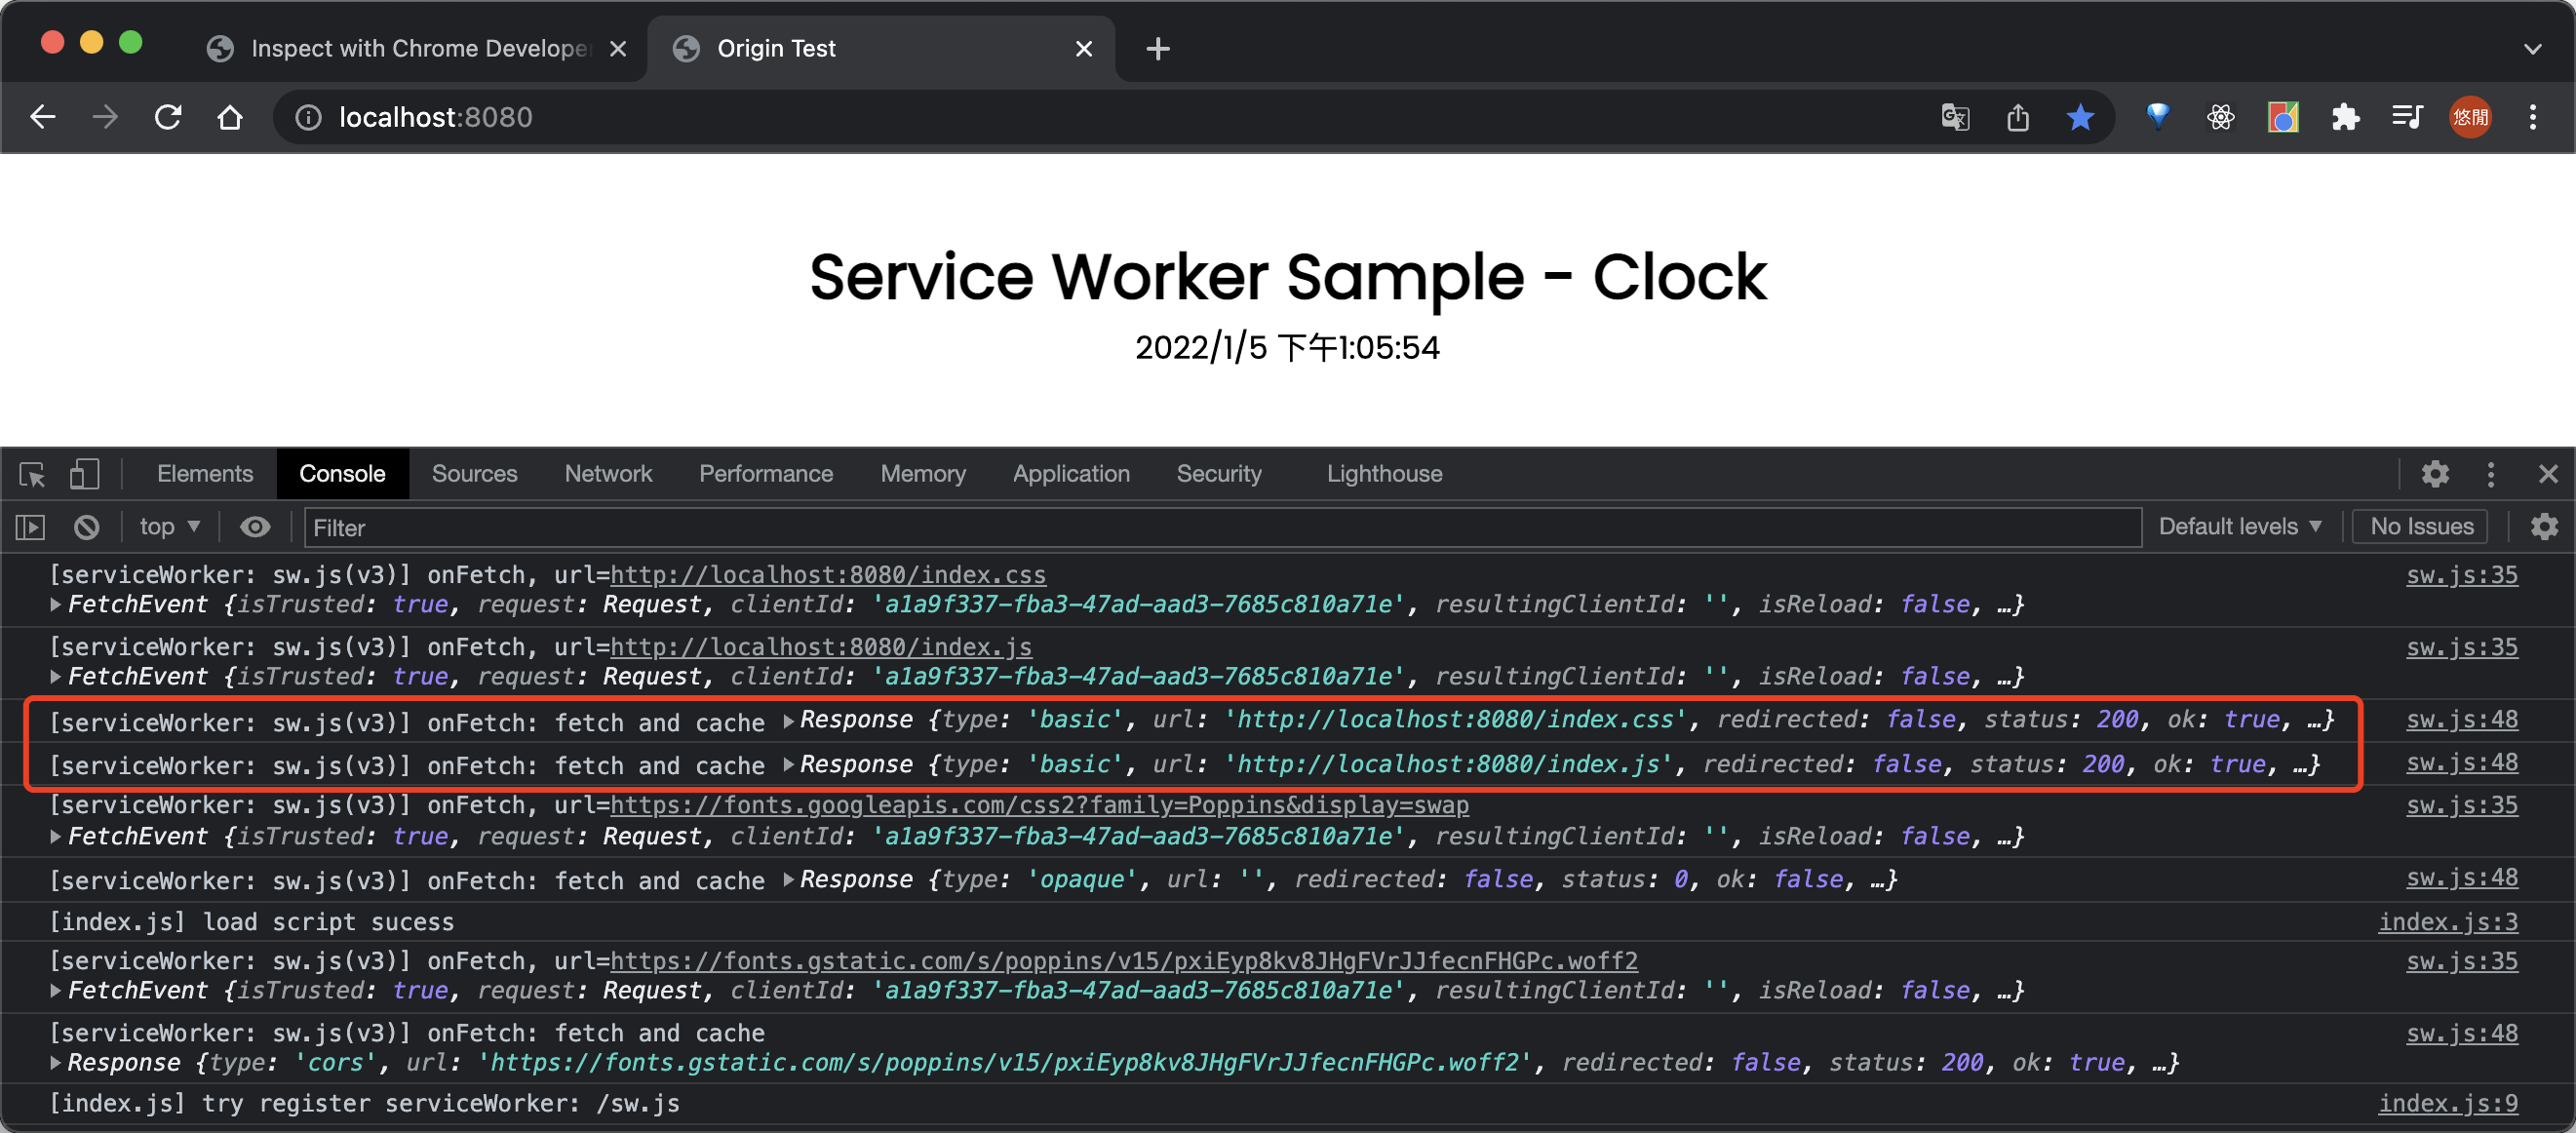Select the inspect element cursor tool

(31, 474)
